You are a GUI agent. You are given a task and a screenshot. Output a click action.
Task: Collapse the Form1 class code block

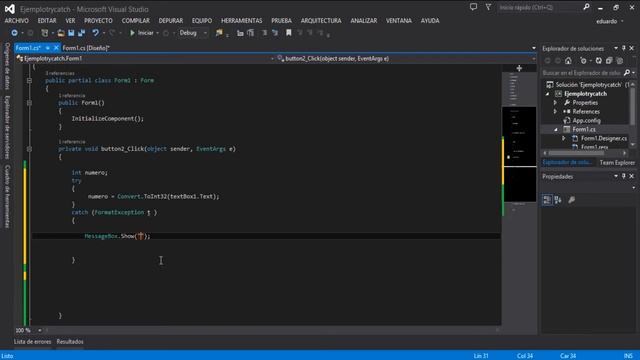tap(29, 80)
